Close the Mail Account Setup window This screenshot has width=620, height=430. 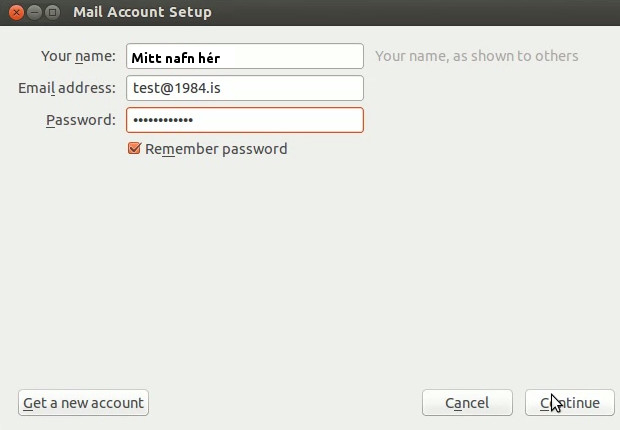pos(17,12)
